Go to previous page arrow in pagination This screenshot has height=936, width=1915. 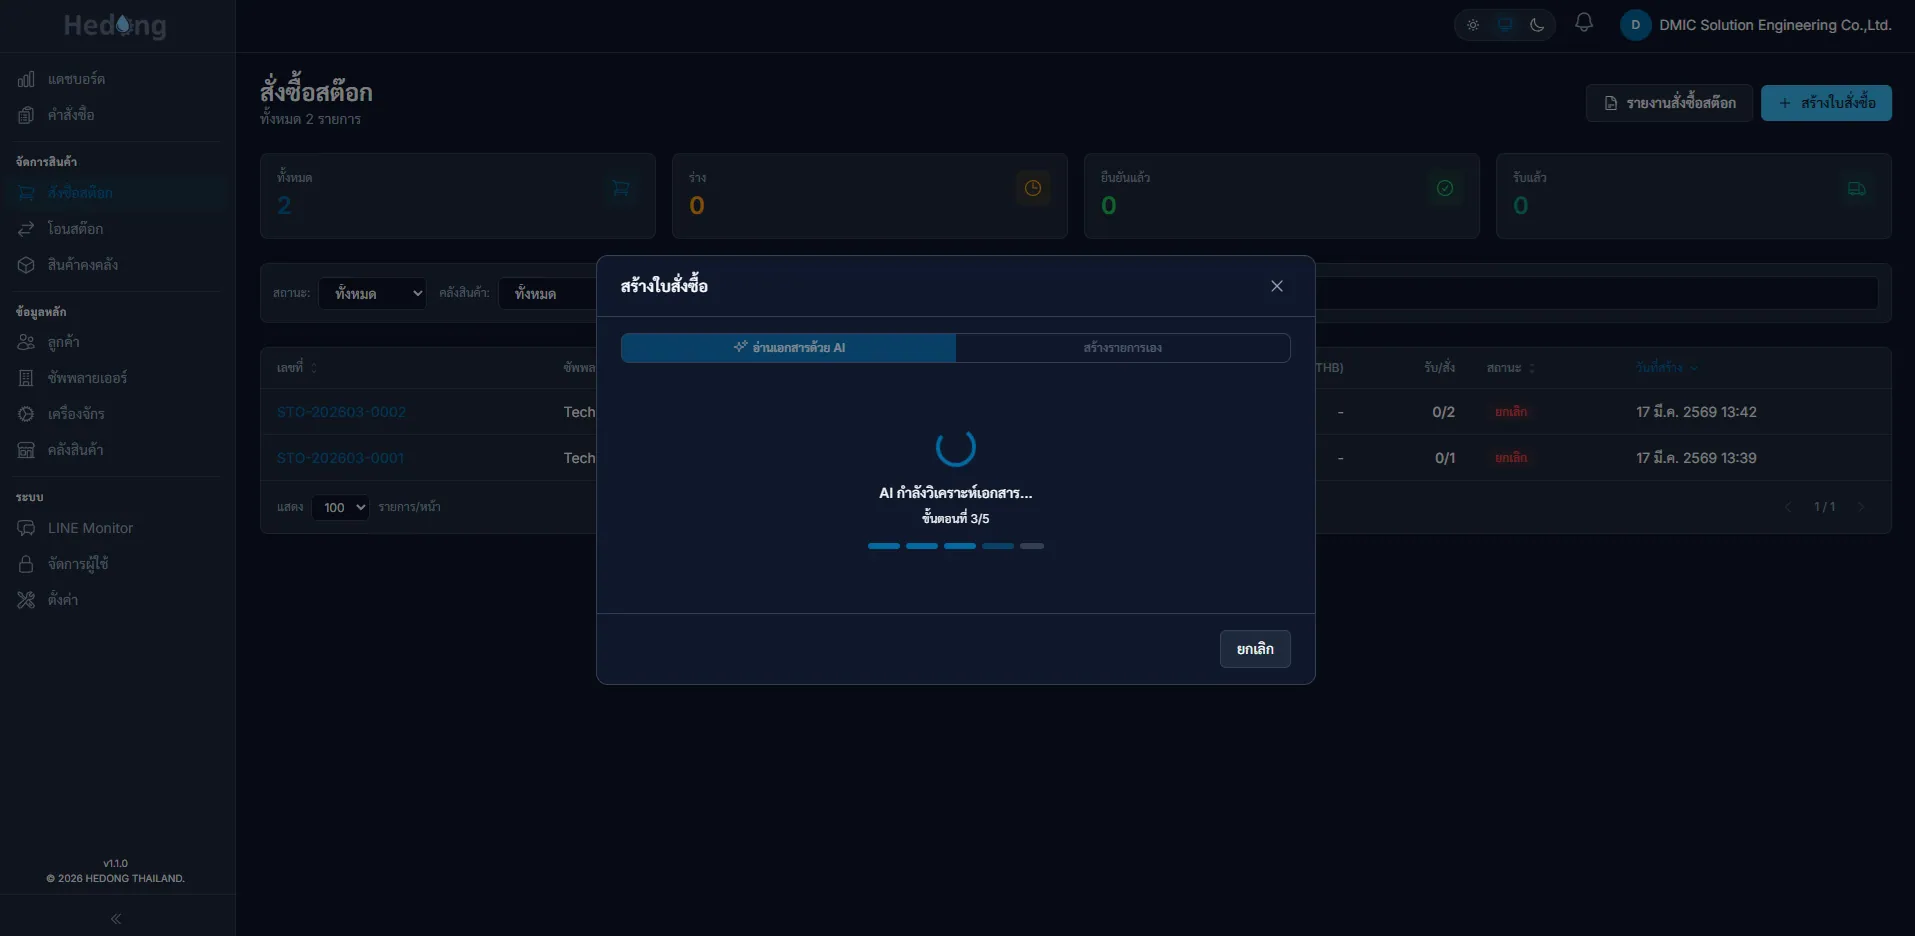point(1788,507)
